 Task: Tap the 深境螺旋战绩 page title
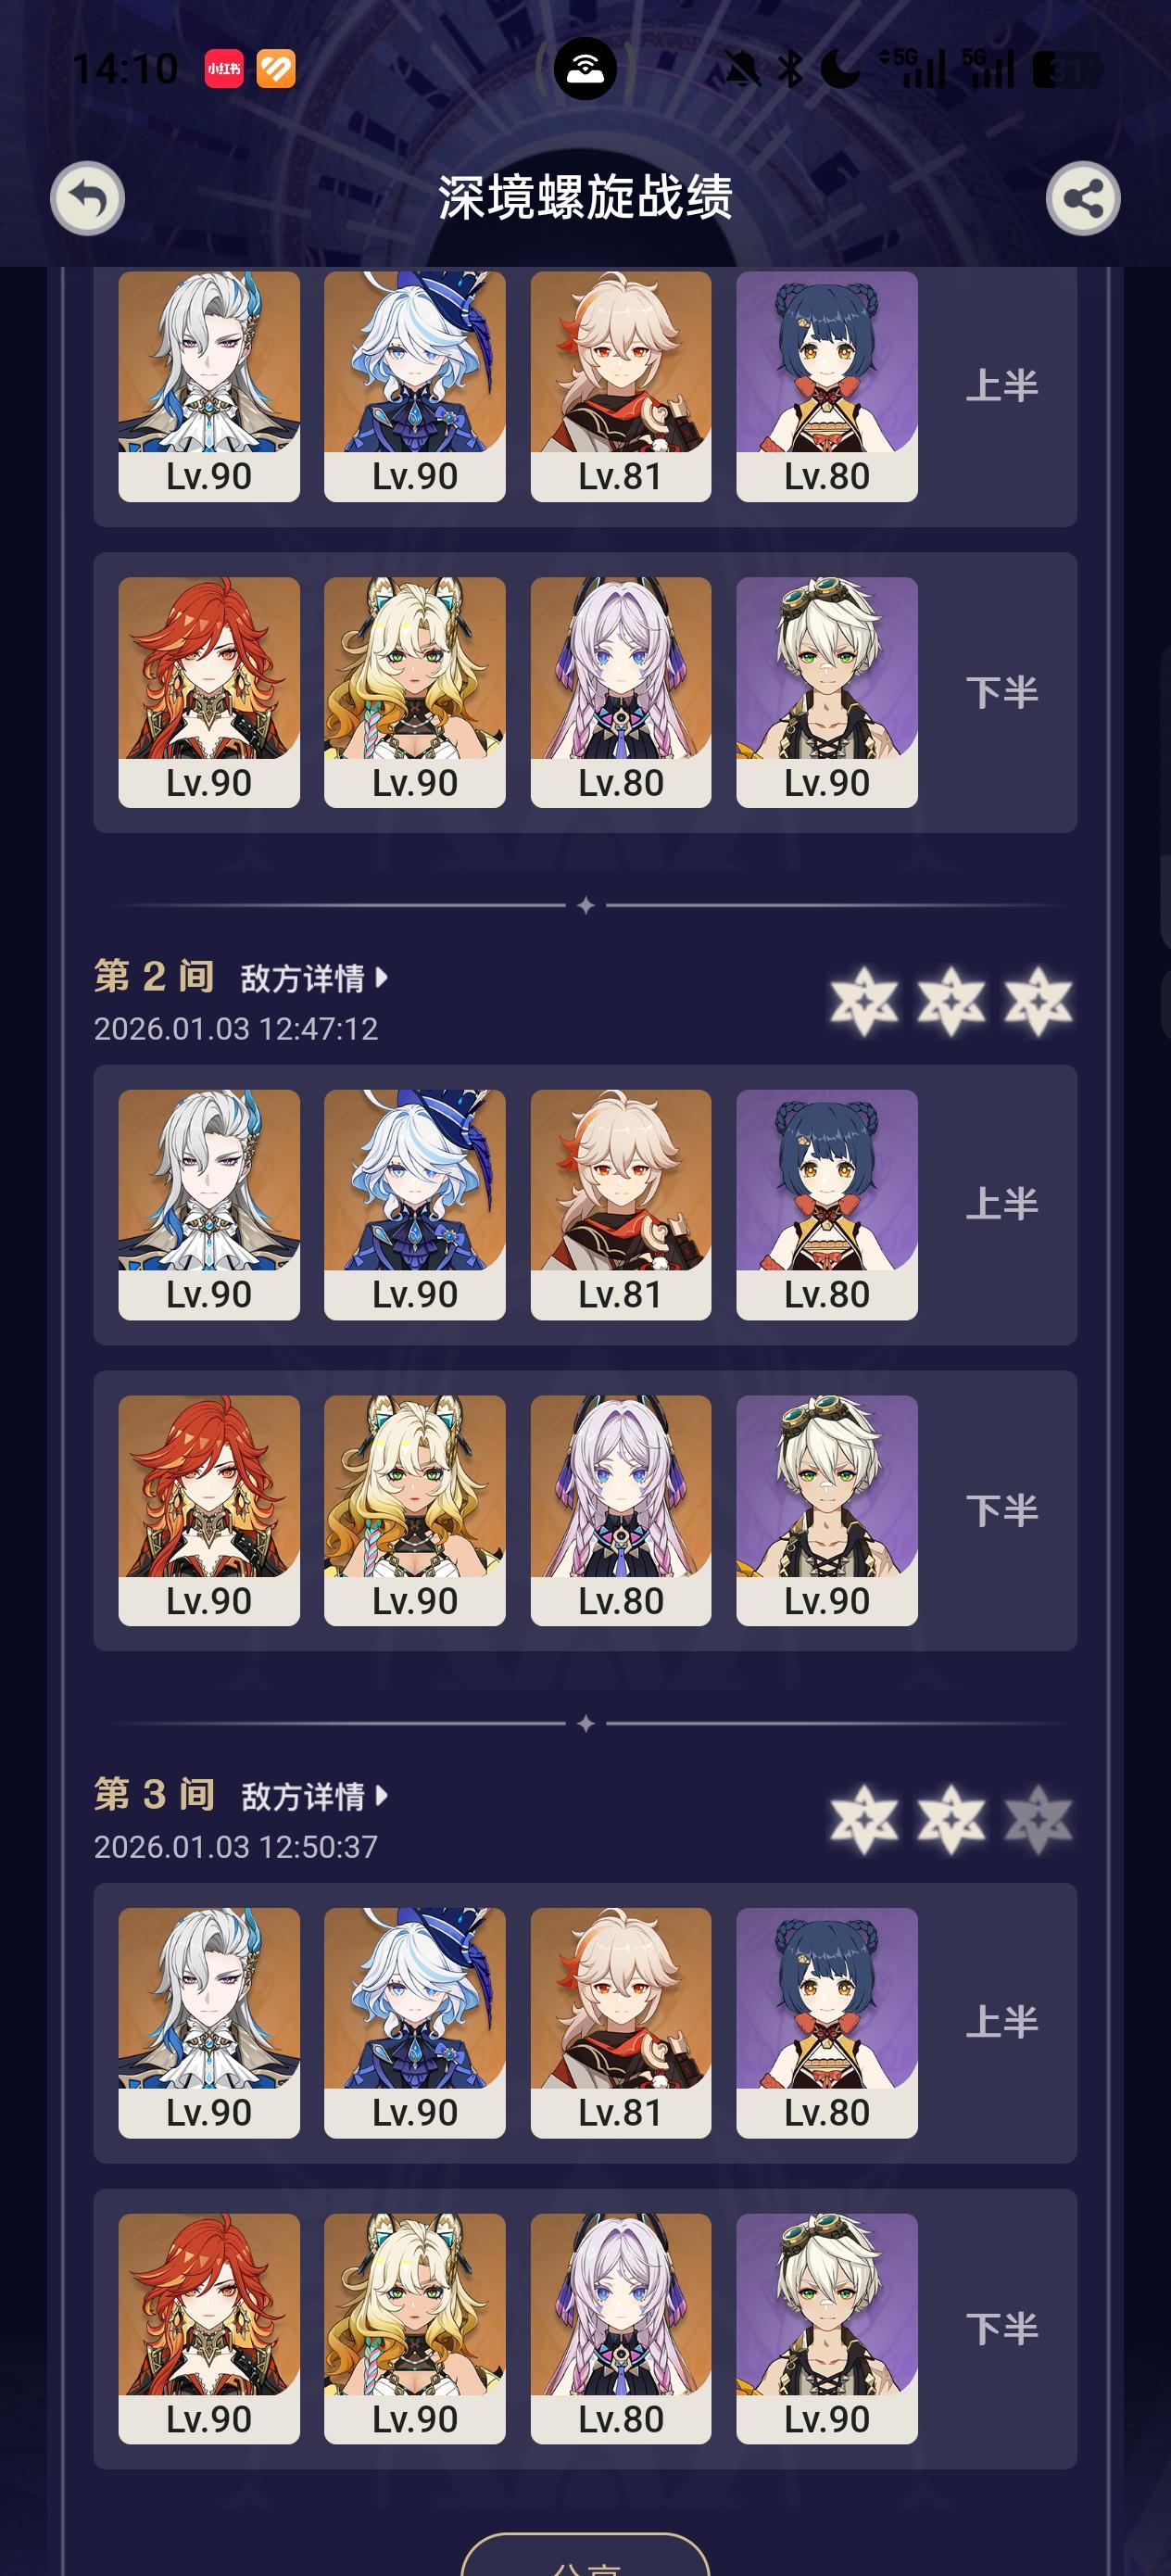[585, 197]
